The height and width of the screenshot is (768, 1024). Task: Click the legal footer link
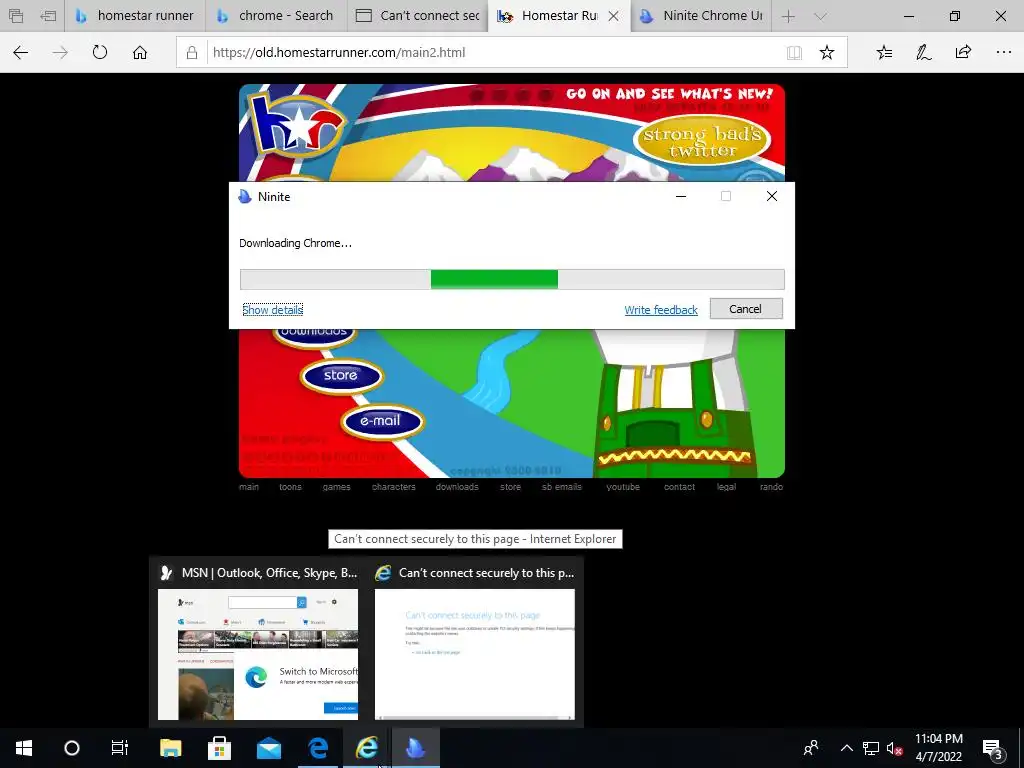point(726,487)
